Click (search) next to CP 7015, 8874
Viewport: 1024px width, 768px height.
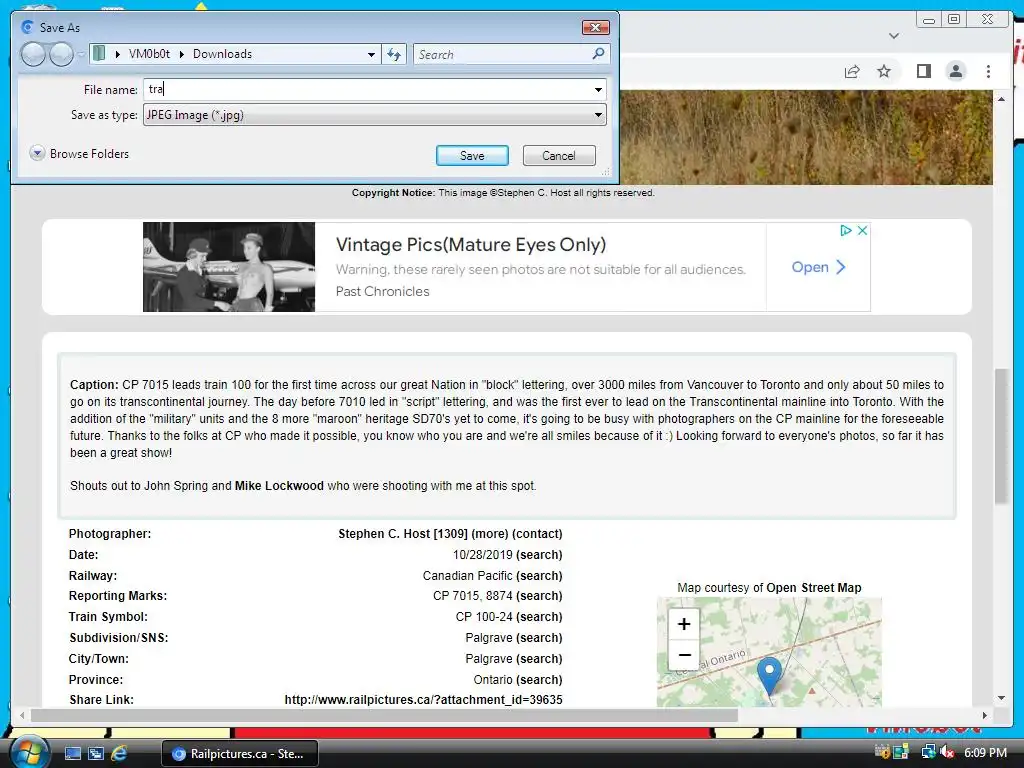point(539,596)
